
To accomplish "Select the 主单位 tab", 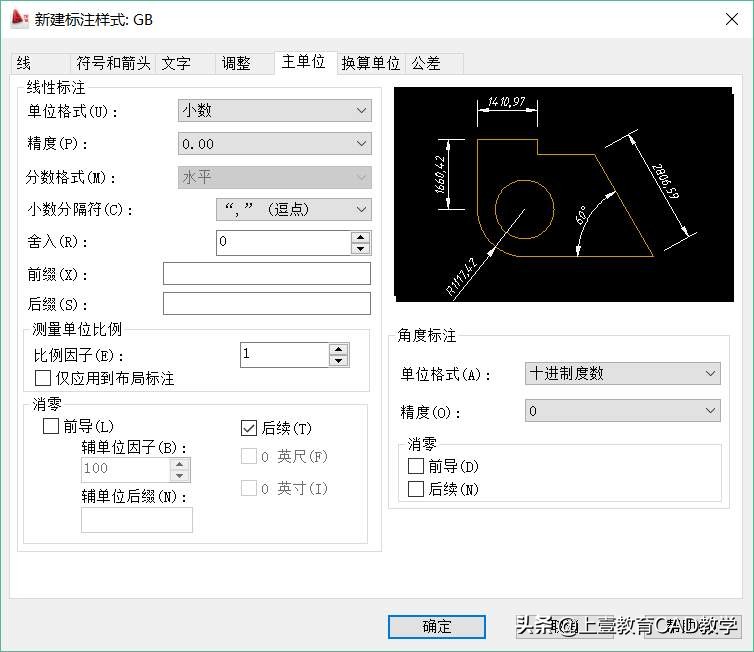I will [305, 62].
